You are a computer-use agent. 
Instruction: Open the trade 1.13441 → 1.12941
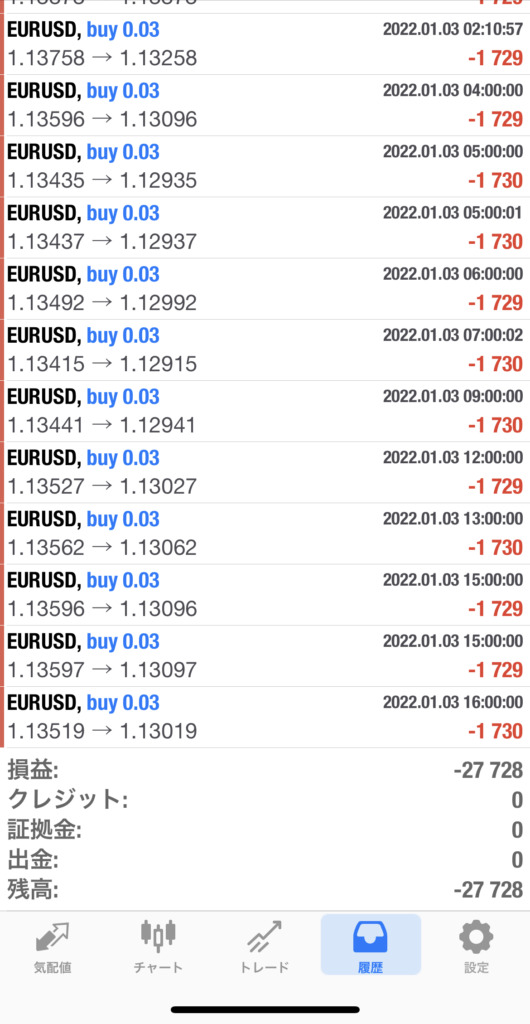point(265,411)
